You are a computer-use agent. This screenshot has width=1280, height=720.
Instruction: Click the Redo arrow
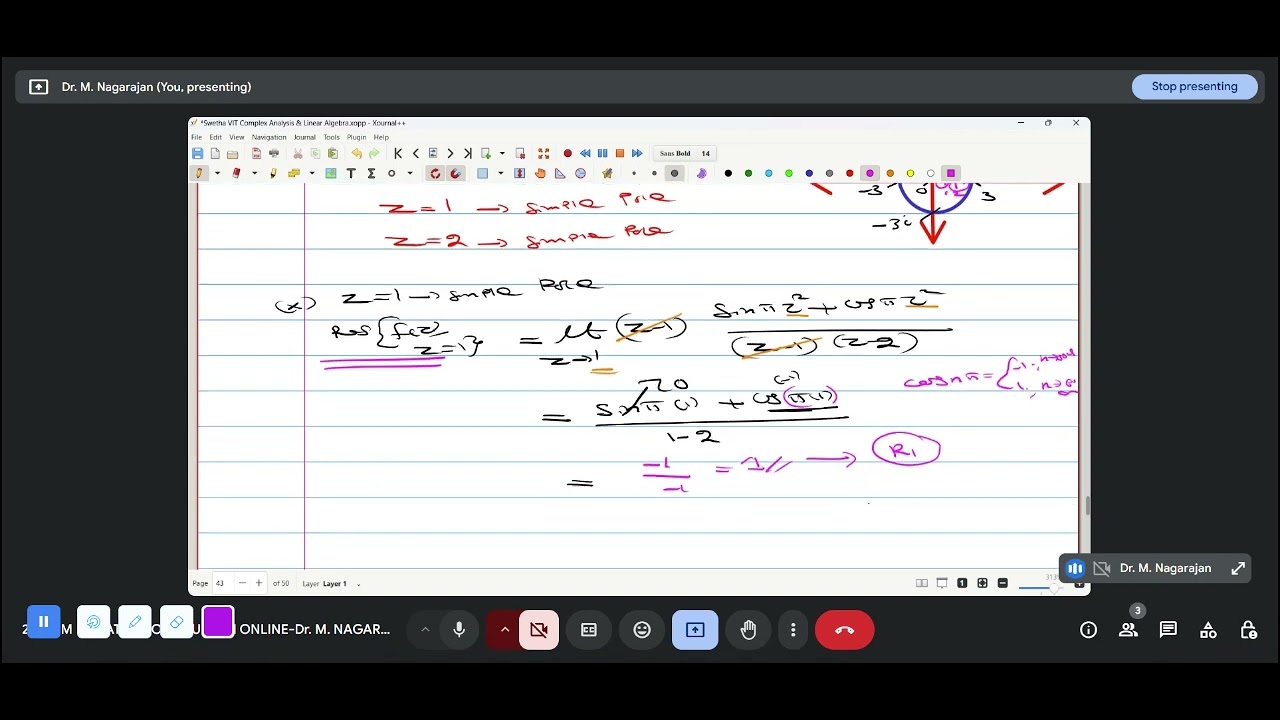pyautogui.click(x=374, y=153)
